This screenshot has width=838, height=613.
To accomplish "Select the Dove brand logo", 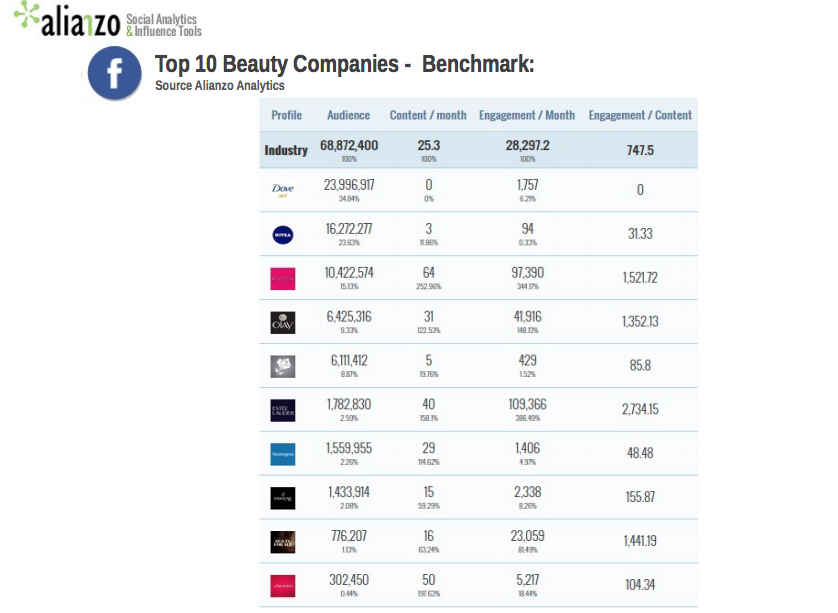I will [x=283, y=190].
